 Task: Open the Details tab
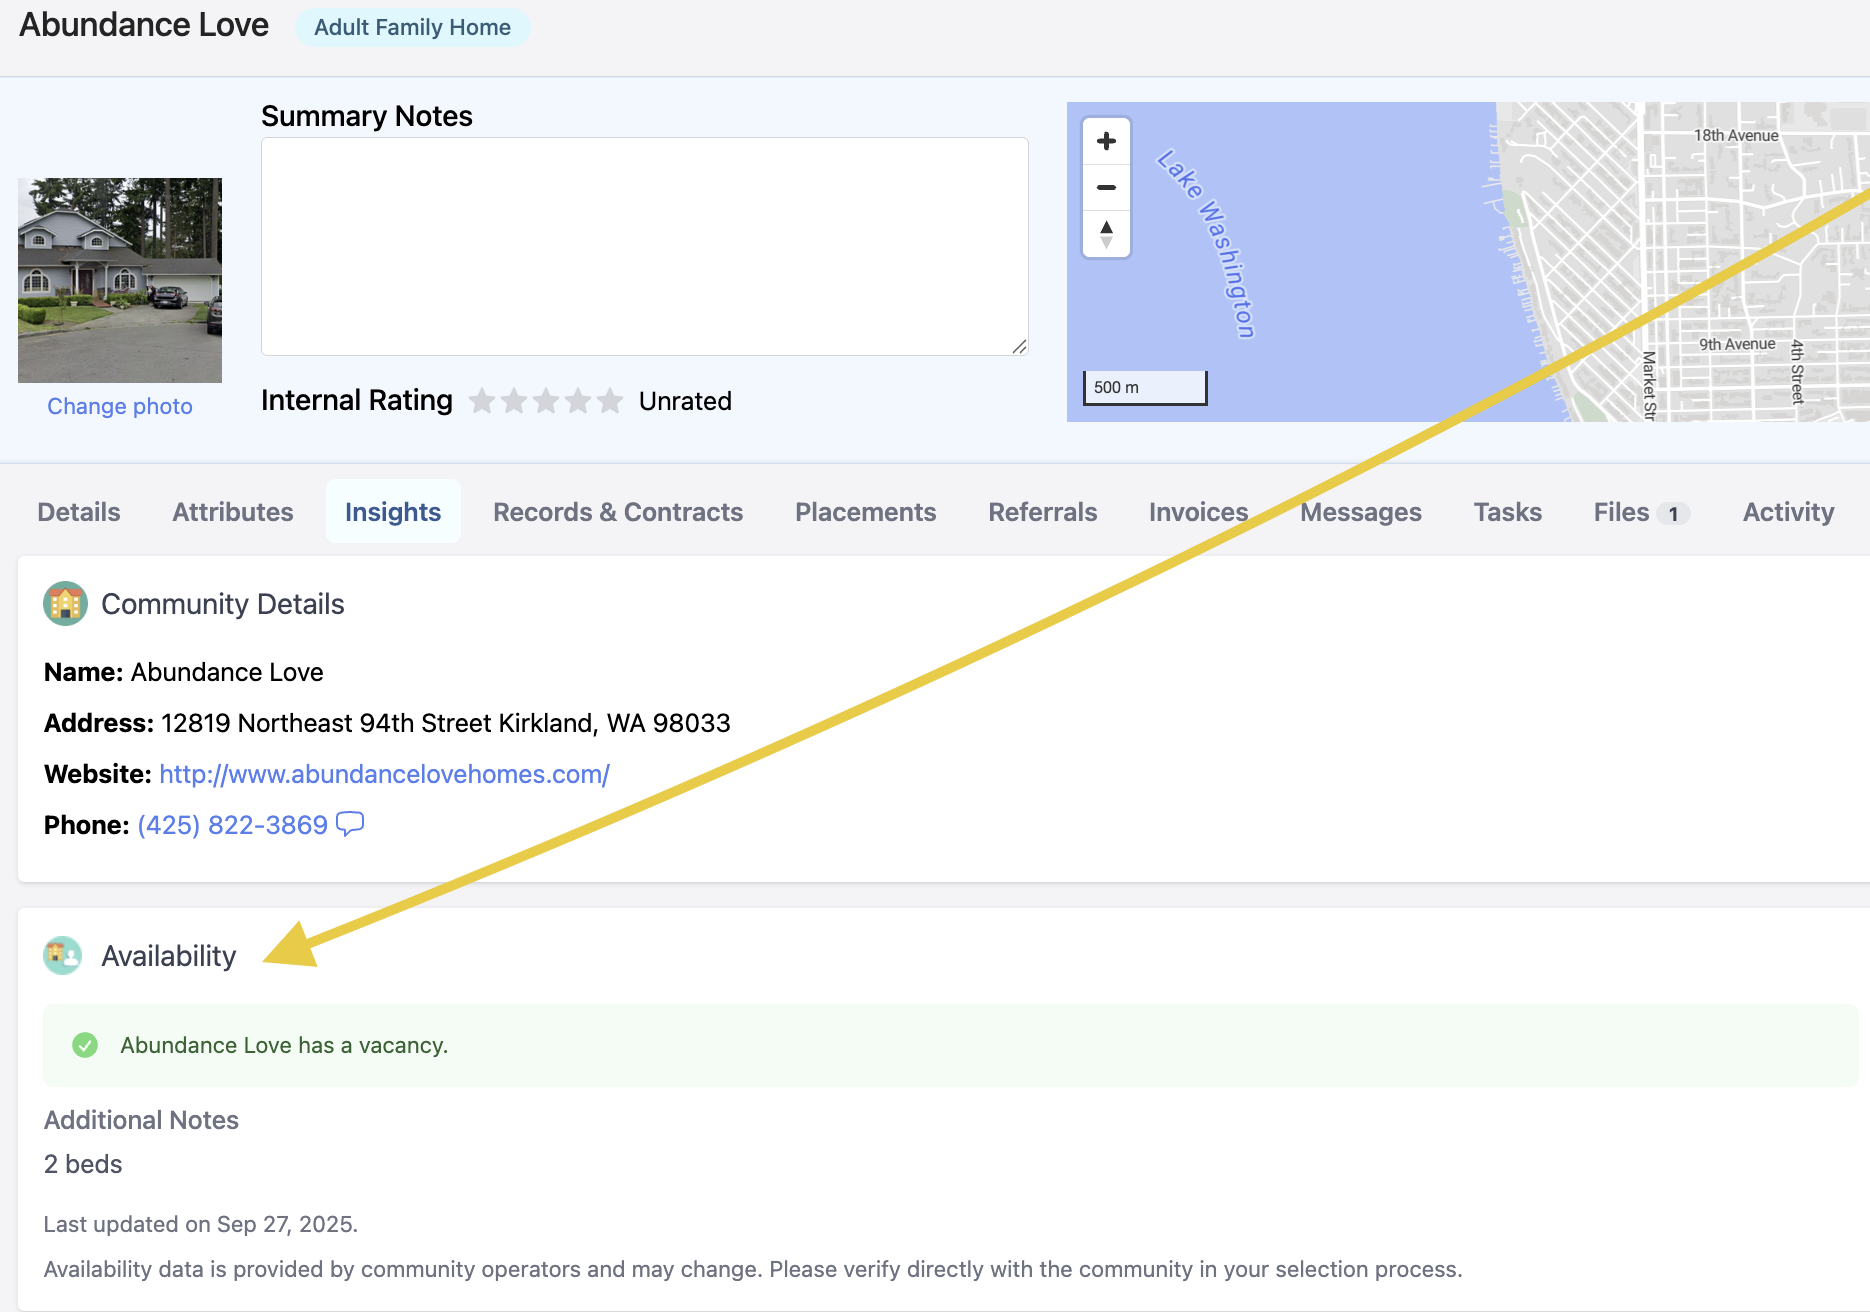pyautogui.click(x=79, y=512)
